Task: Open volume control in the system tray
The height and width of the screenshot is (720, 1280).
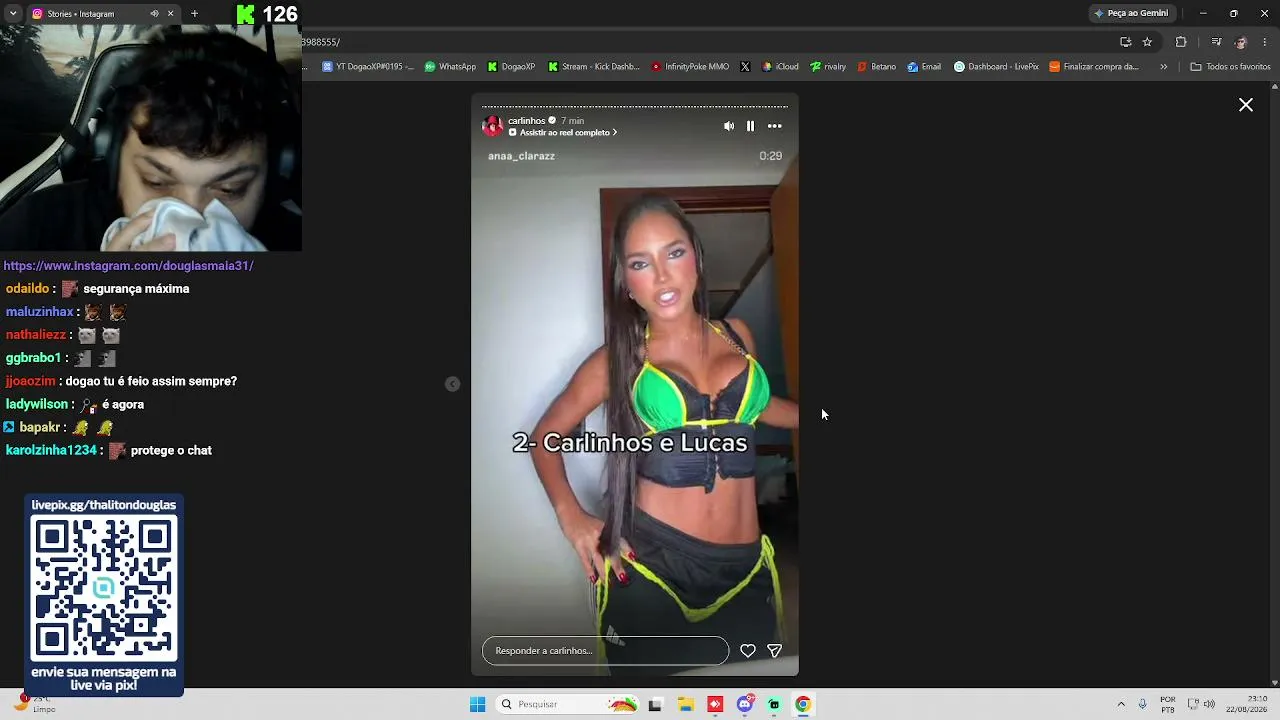Action: (1209, 704)
